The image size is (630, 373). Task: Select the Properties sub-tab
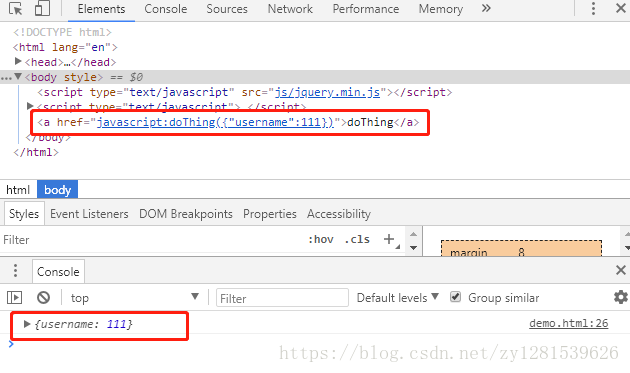coord(270,214)
